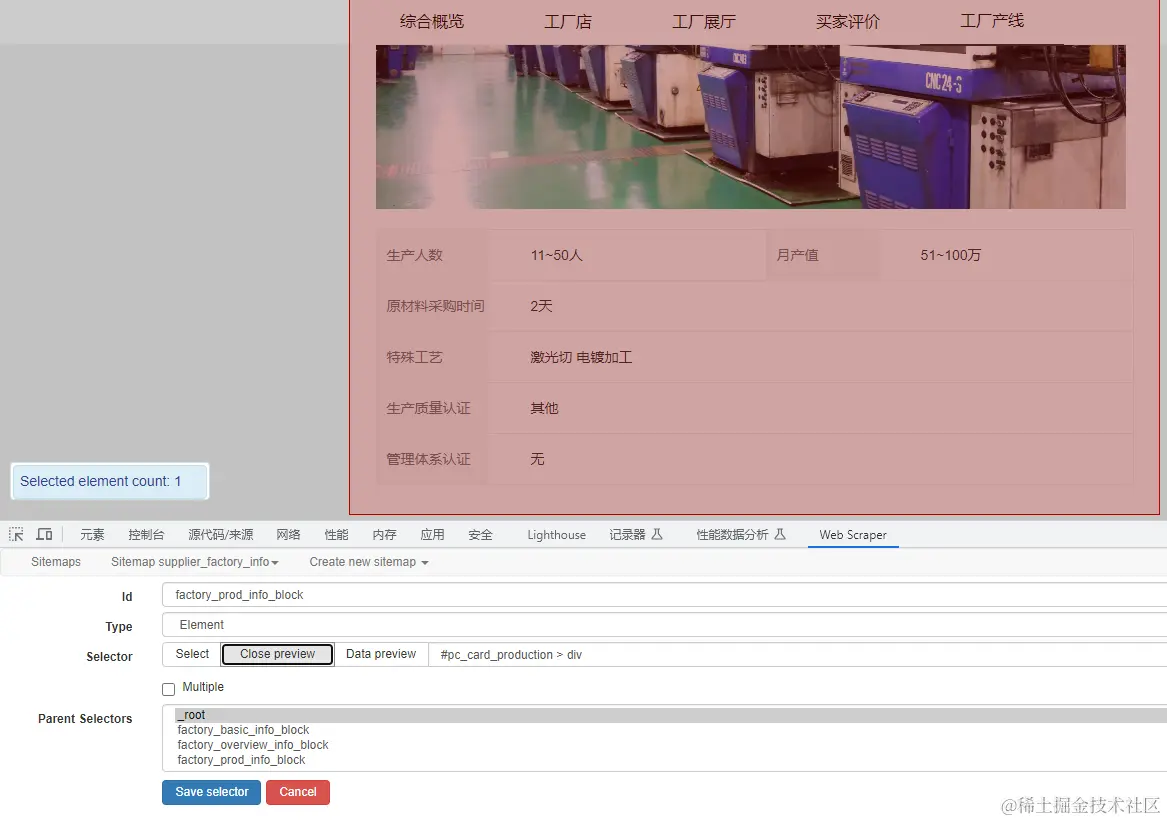Cancel the selector edit
The height and width of the screenshot is (822, 1167).
(298, 792)
